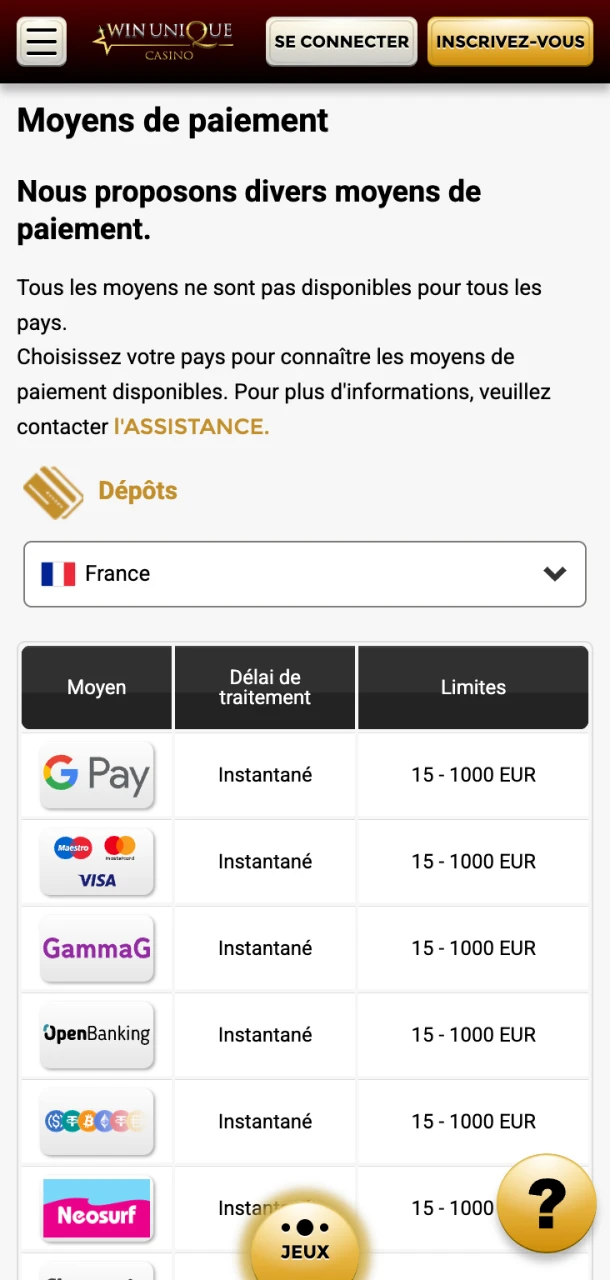
Task: Click the OpenBanking payment icon
Action: point(96,1035)
